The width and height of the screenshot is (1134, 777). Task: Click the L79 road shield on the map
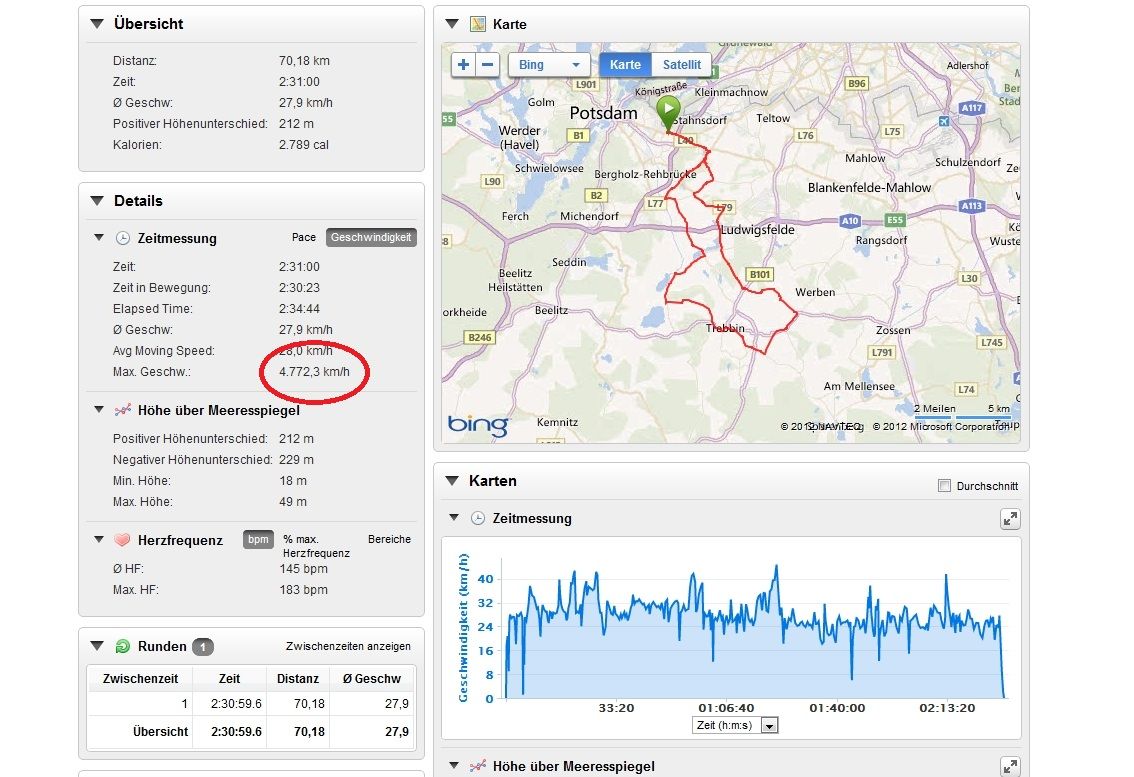724,208
